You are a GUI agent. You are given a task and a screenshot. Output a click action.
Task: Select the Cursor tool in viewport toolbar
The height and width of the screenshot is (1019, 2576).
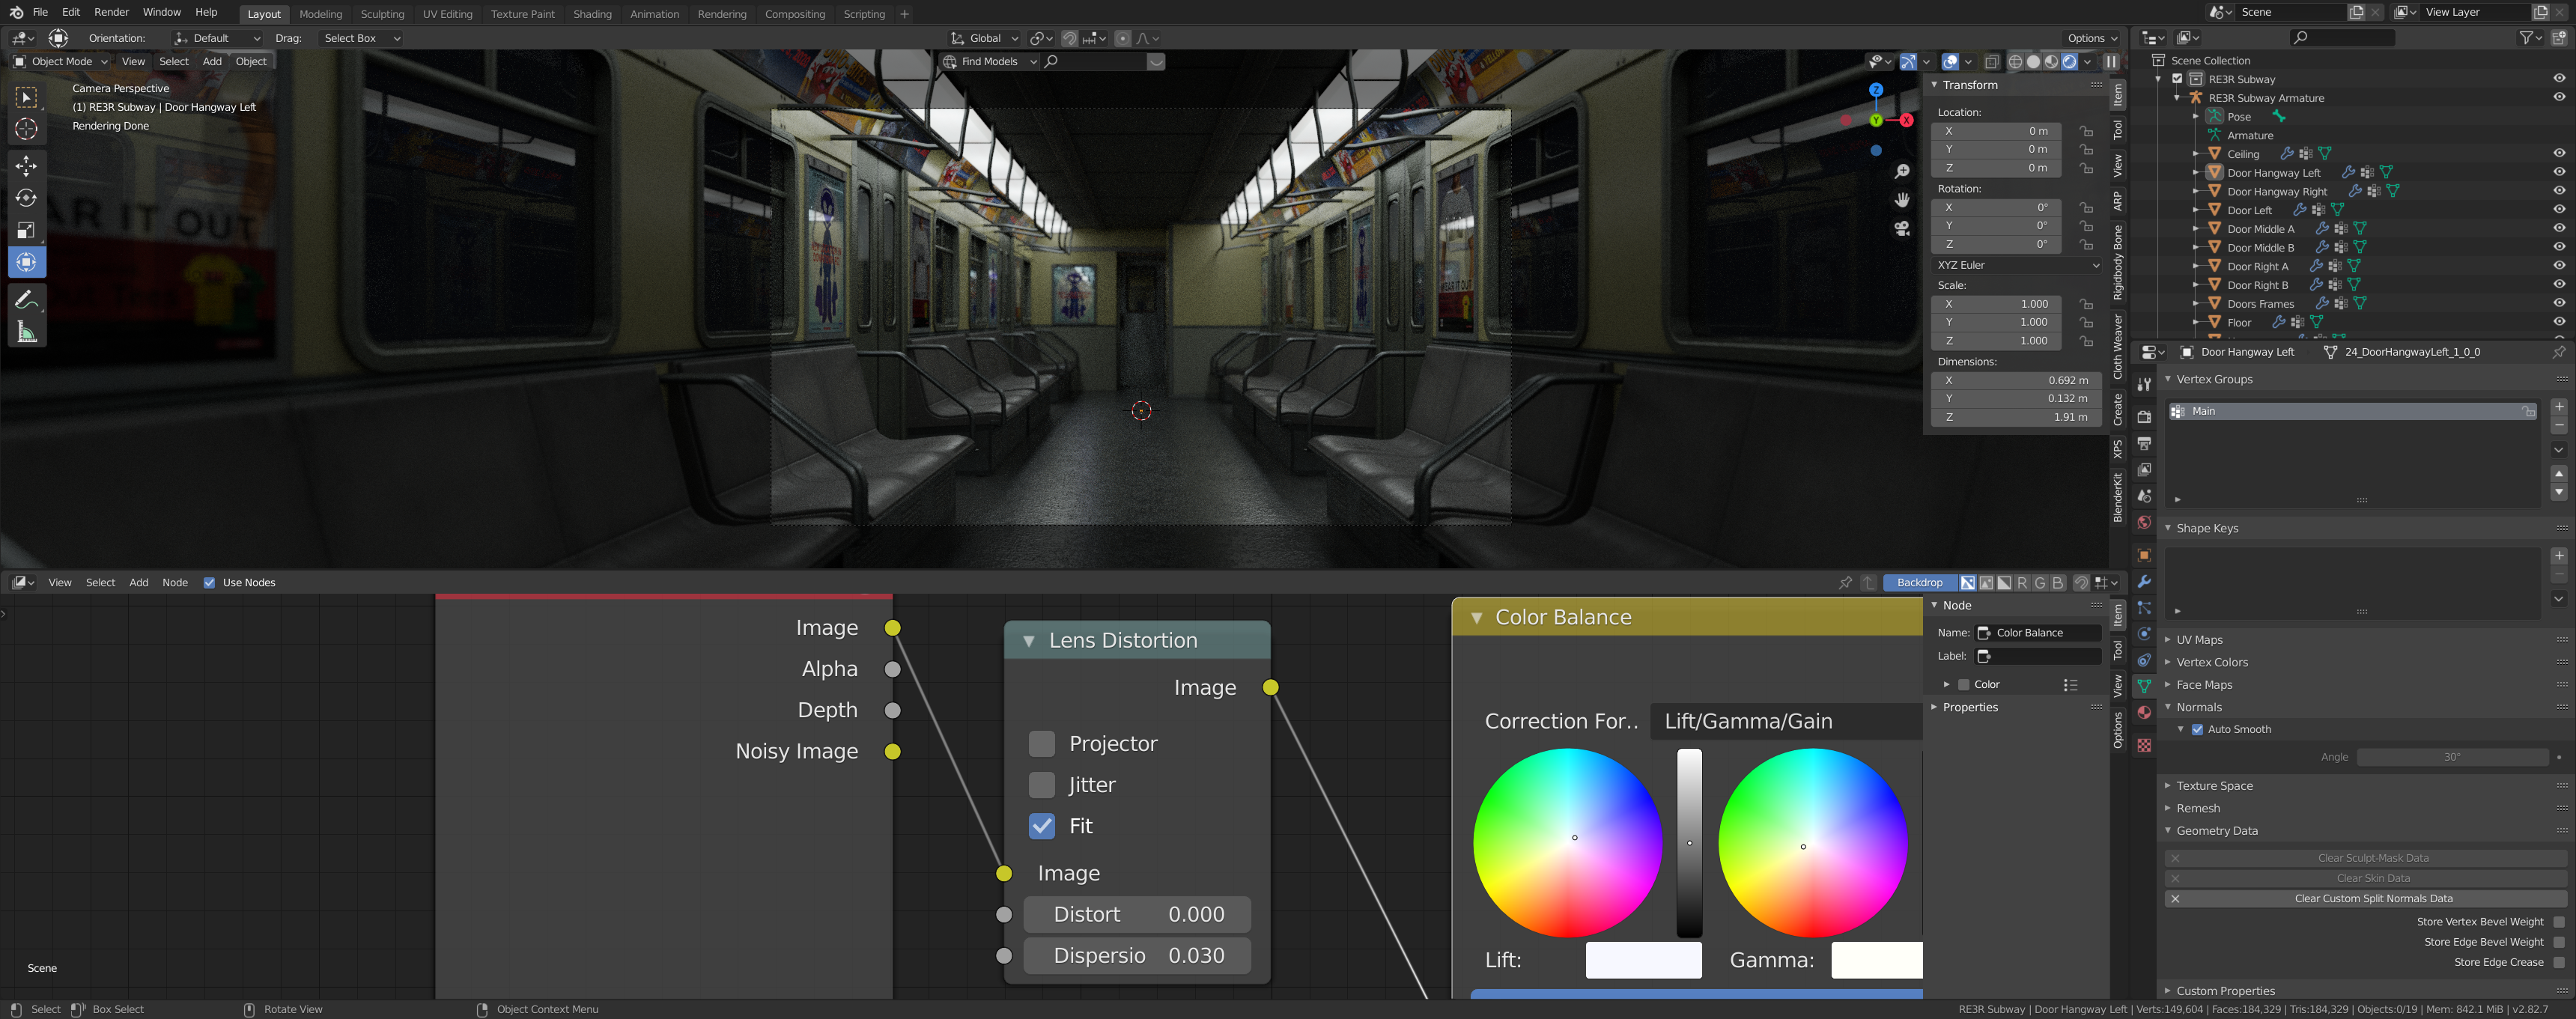click(x=27, y=129)
